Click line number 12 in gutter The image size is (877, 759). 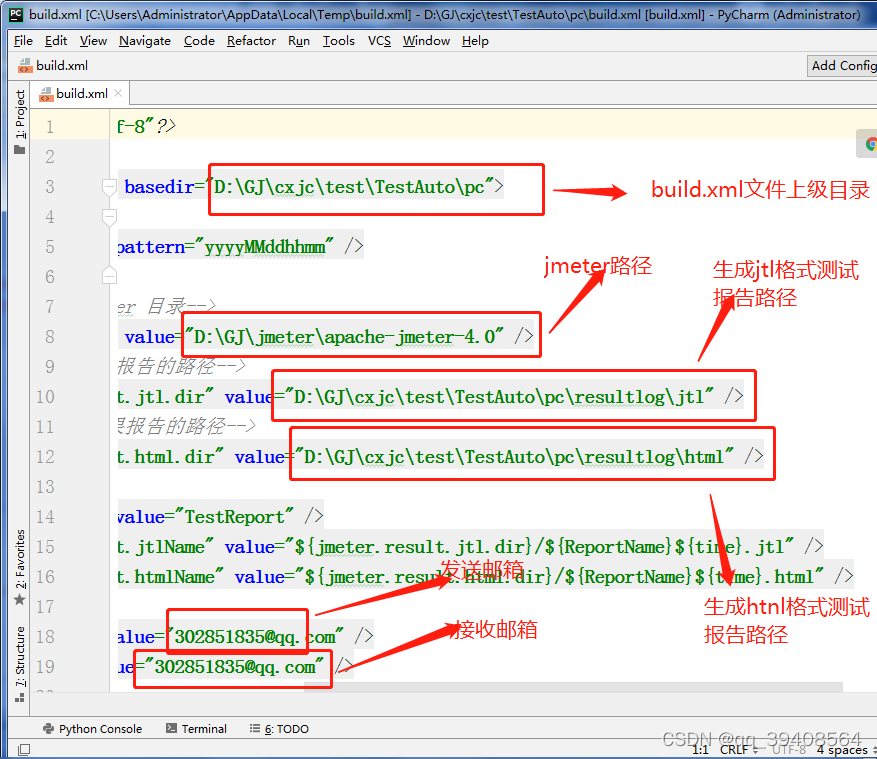coord(45,457)
